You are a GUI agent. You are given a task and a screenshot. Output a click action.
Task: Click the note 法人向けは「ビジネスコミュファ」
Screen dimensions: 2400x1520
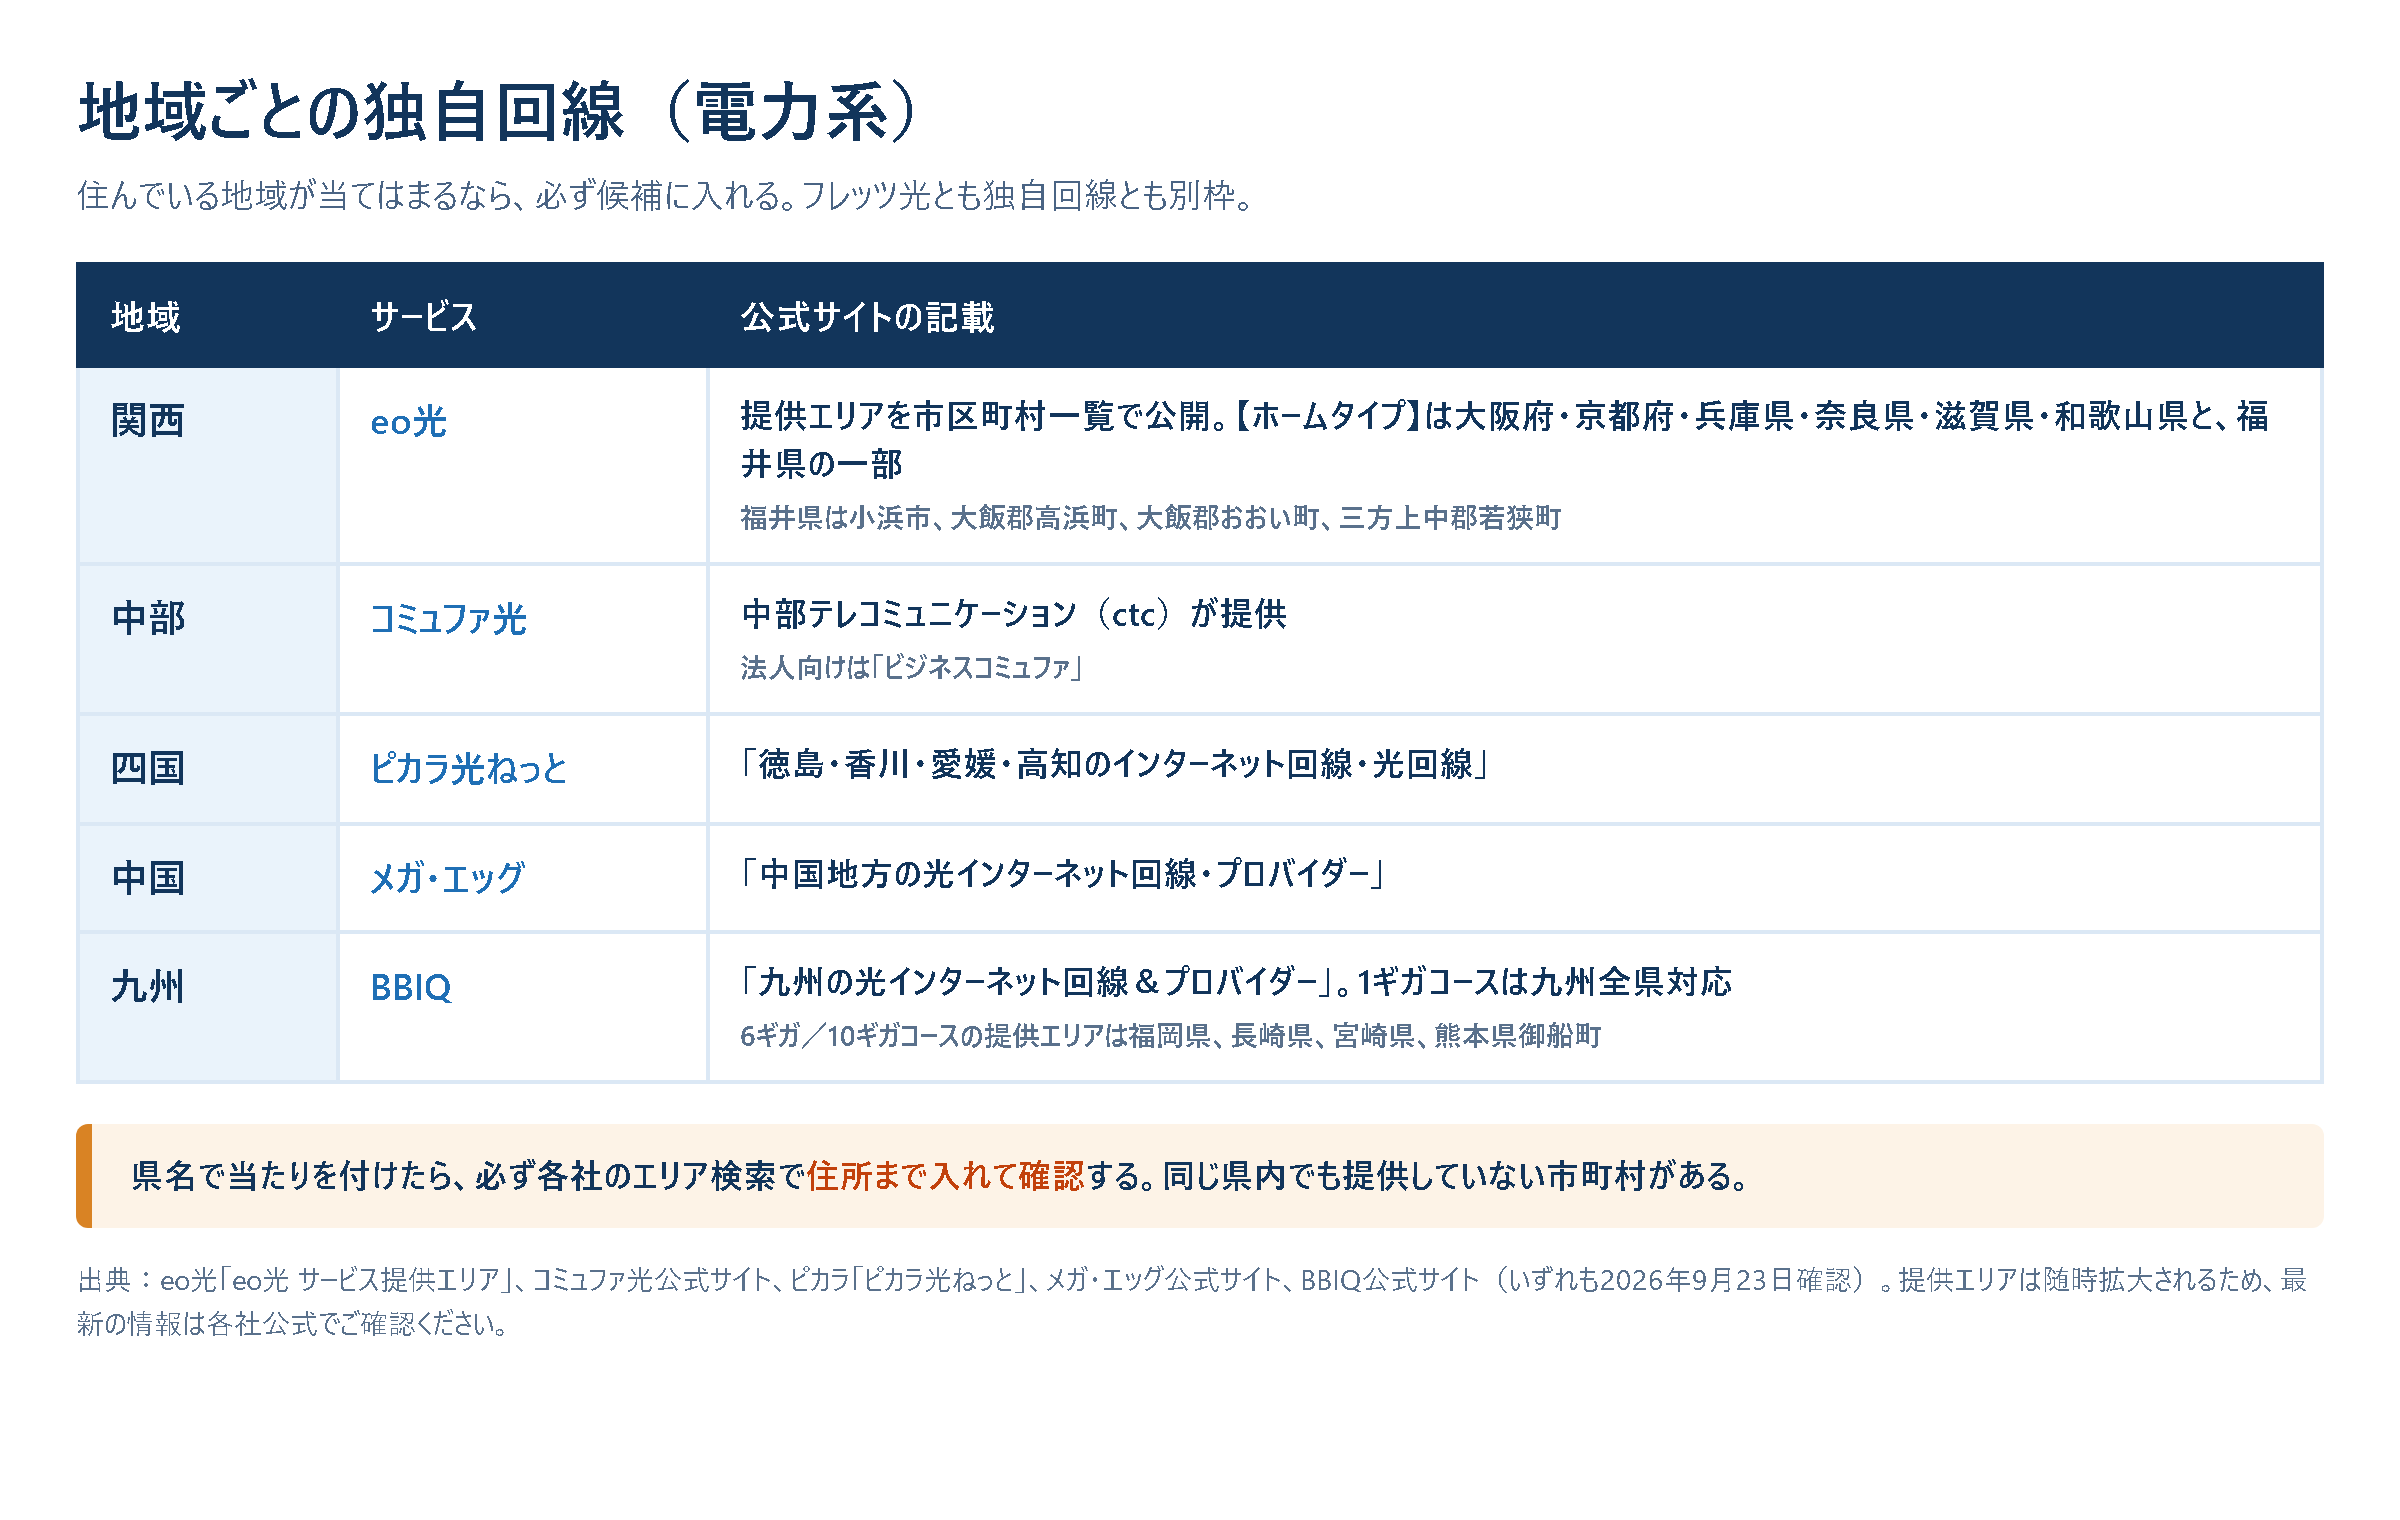pyautogui.click(x=911, y=667)
